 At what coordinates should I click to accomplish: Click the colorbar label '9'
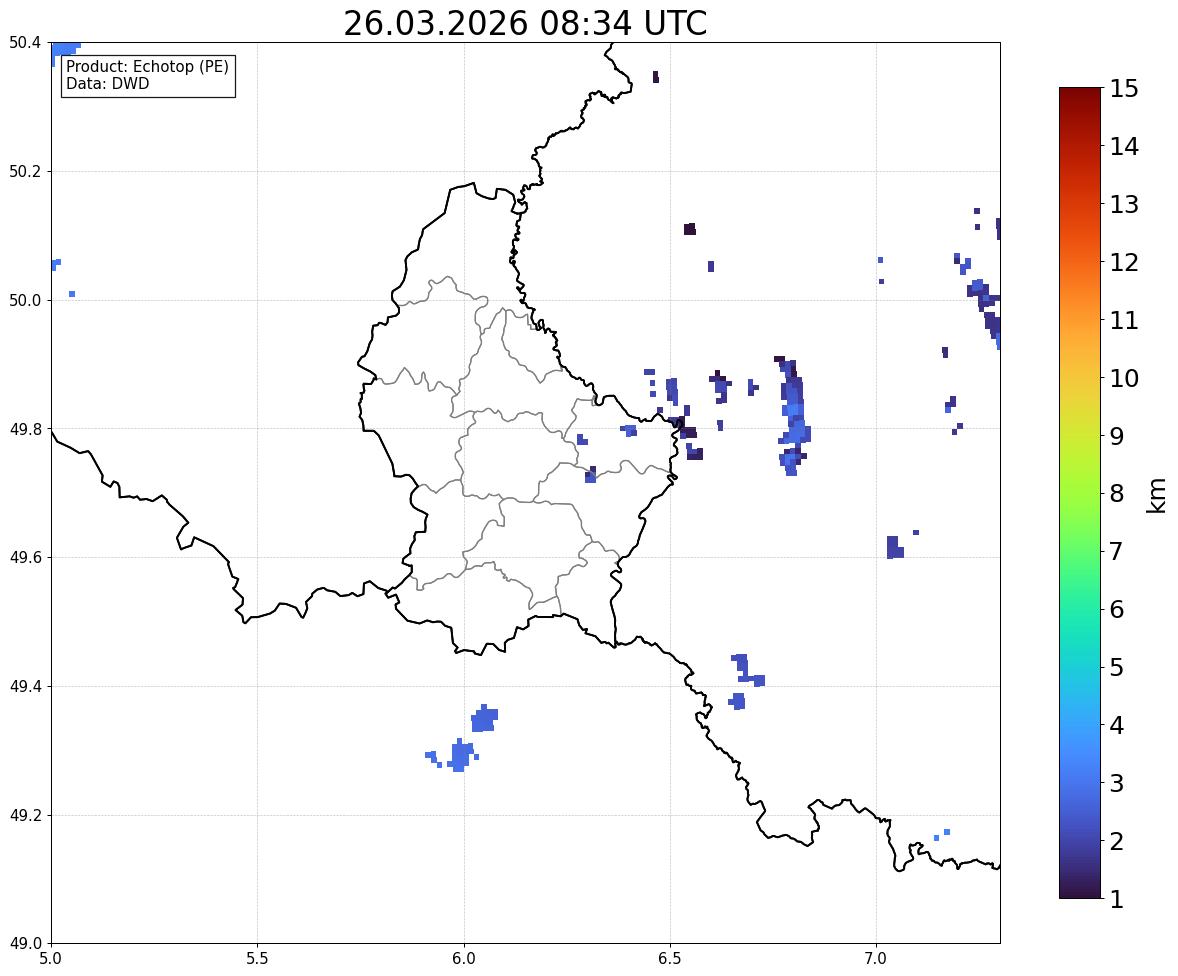click(x=1117, y=436)
